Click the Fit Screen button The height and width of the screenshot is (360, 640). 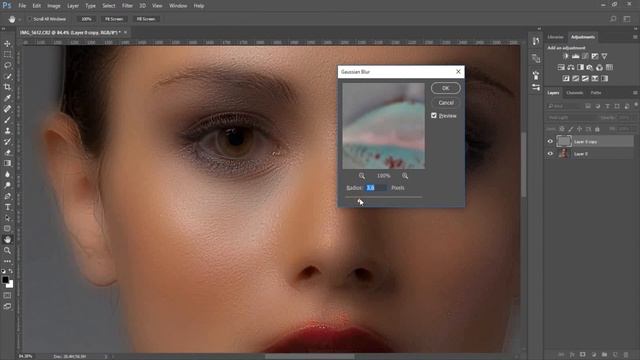click(114, 19)
